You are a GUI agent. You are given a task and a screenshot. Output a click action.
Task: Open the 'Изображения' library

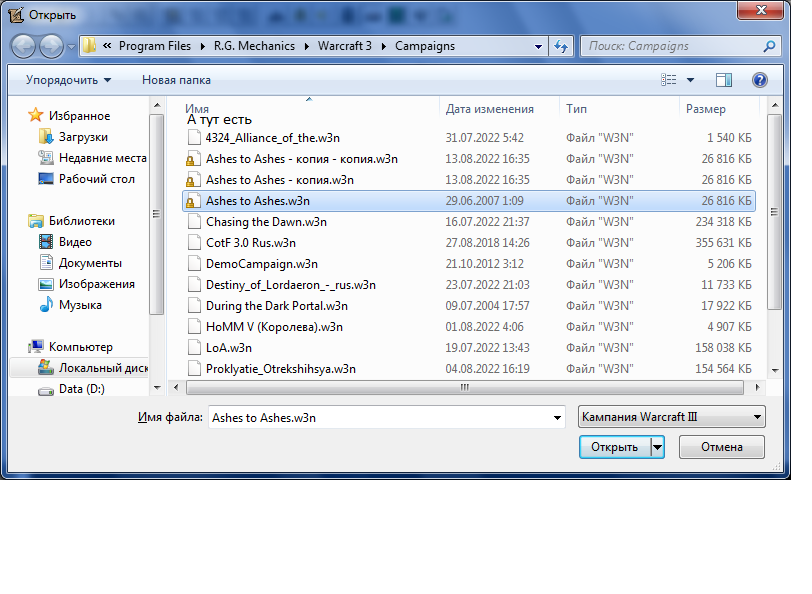tap(96, 284)
